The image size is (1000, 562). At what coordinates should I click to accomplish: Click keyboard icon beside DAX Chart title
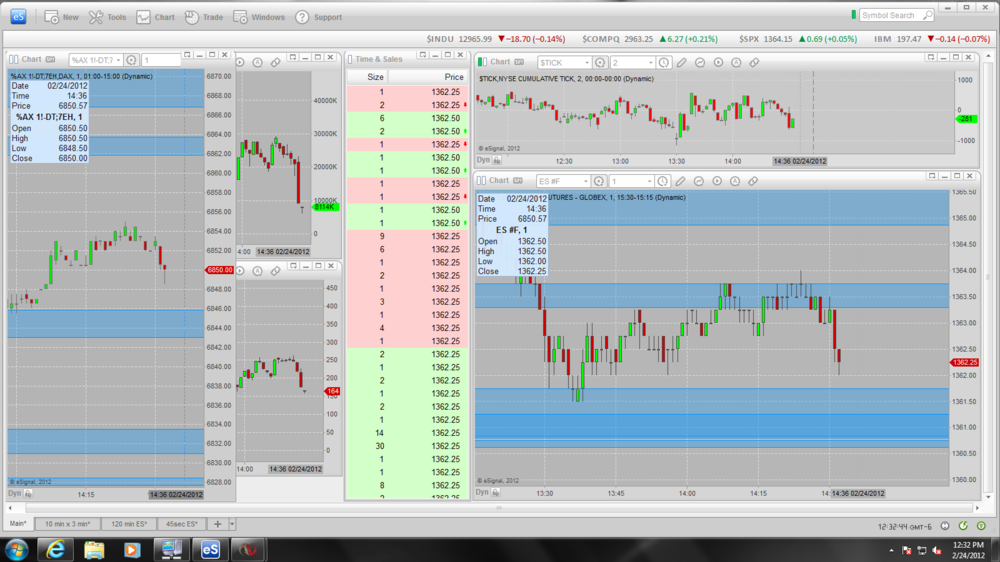click(50, 59)
